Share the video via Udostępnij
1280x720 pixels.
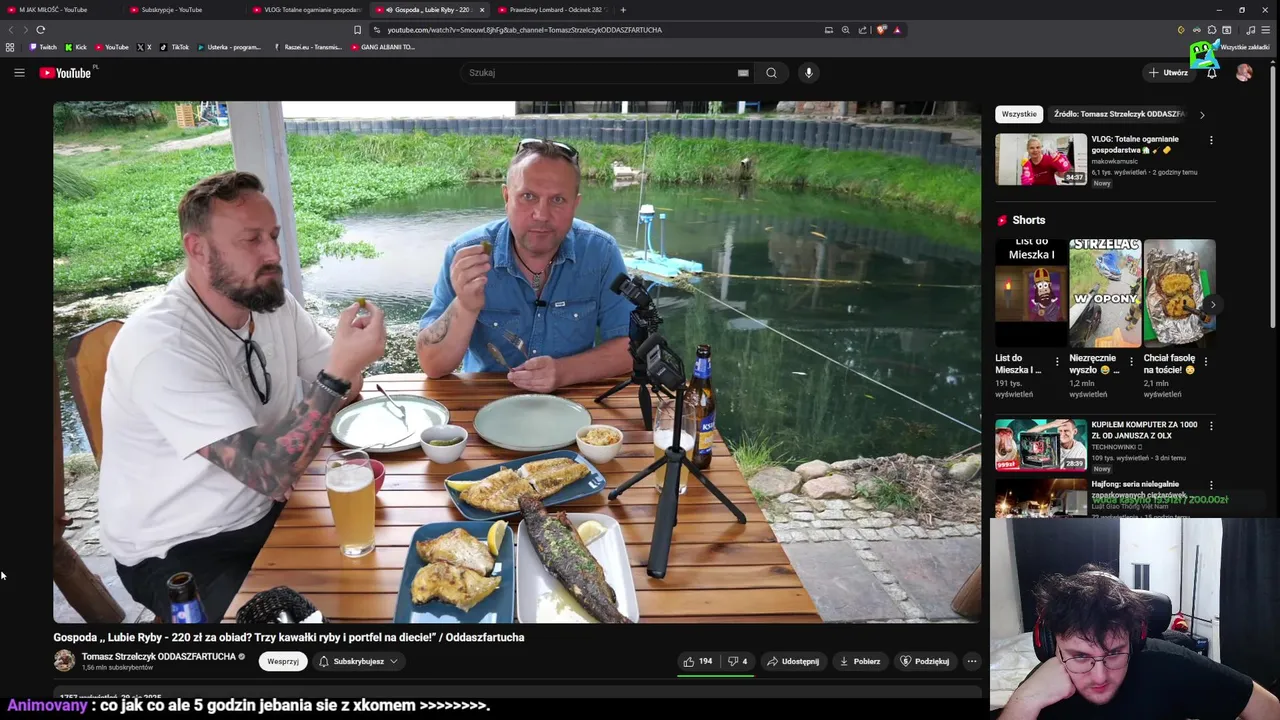[793, 661]
